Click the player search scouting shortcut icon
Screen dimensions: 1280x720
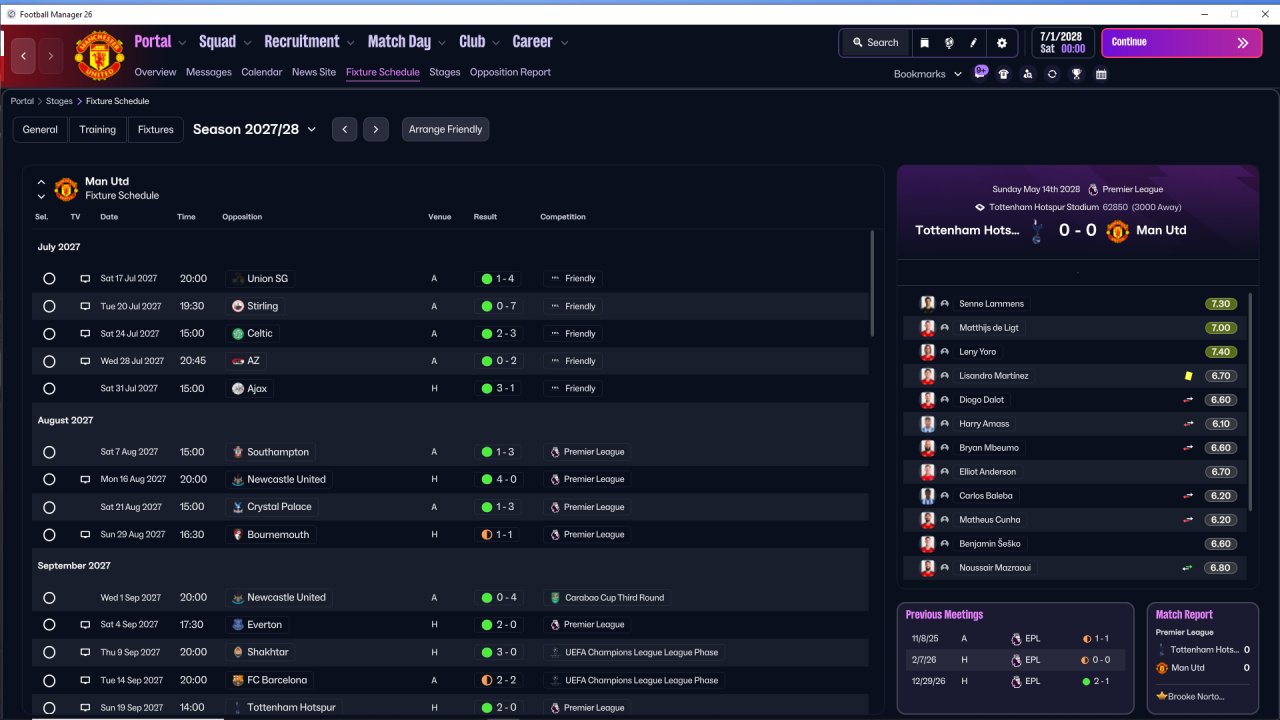point(1028,74)
